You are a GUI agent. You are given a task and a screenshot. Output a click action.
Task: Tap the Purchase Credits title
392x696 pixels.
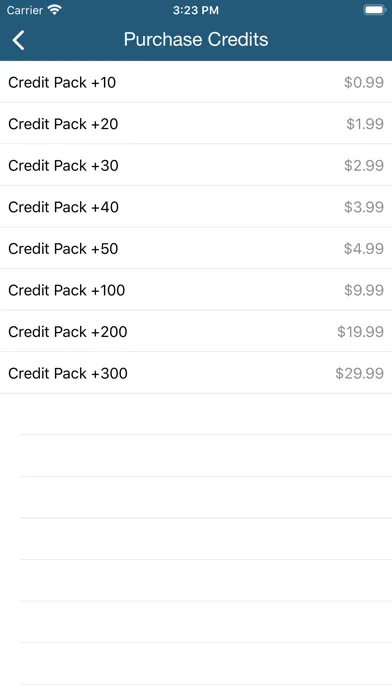coord(196,40)
